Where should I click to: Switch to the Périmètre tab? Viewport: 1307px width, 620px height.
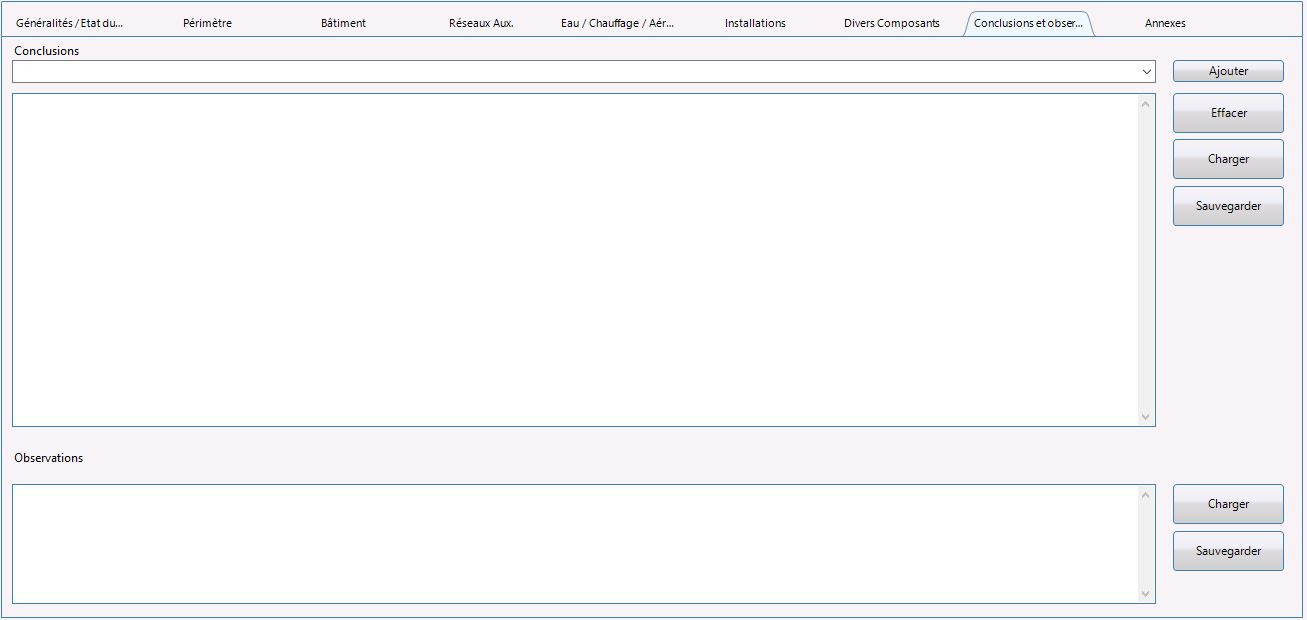(207, 23)
